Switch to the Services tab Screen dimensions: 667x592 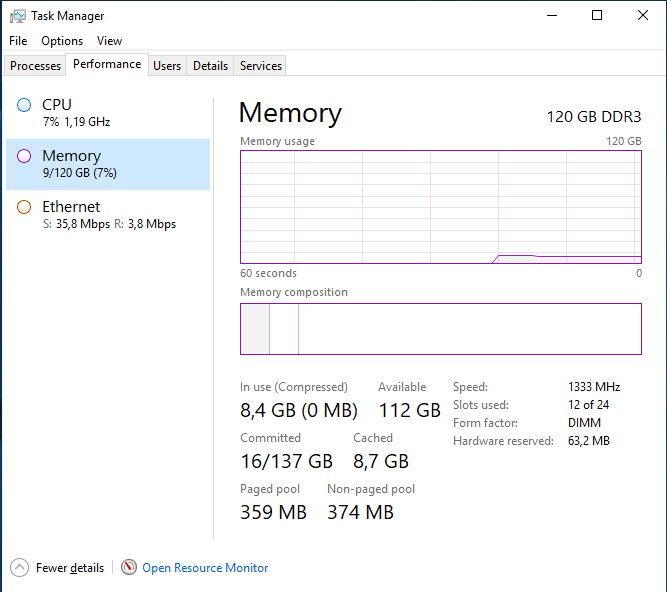[261, 66]
